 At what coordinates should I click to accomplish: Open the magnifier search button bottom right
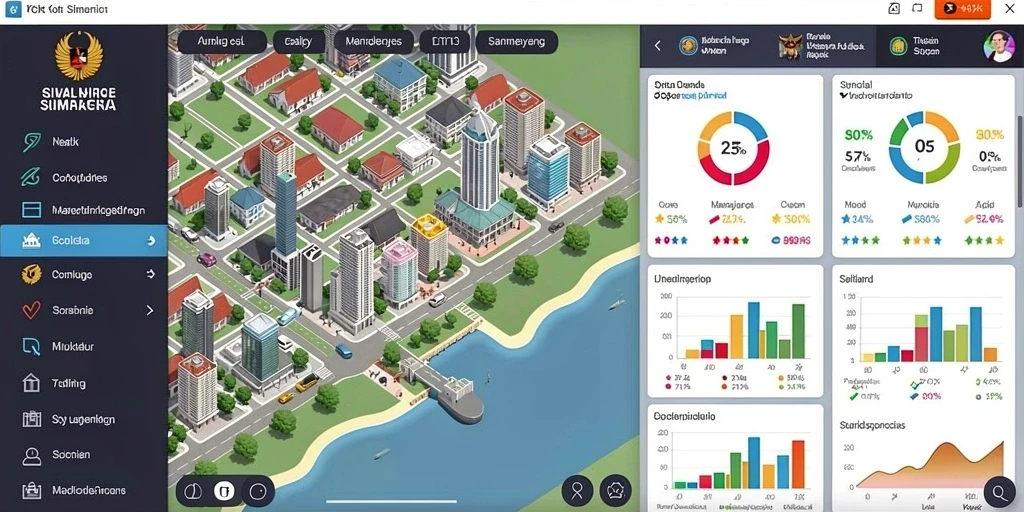click(999, 491)
